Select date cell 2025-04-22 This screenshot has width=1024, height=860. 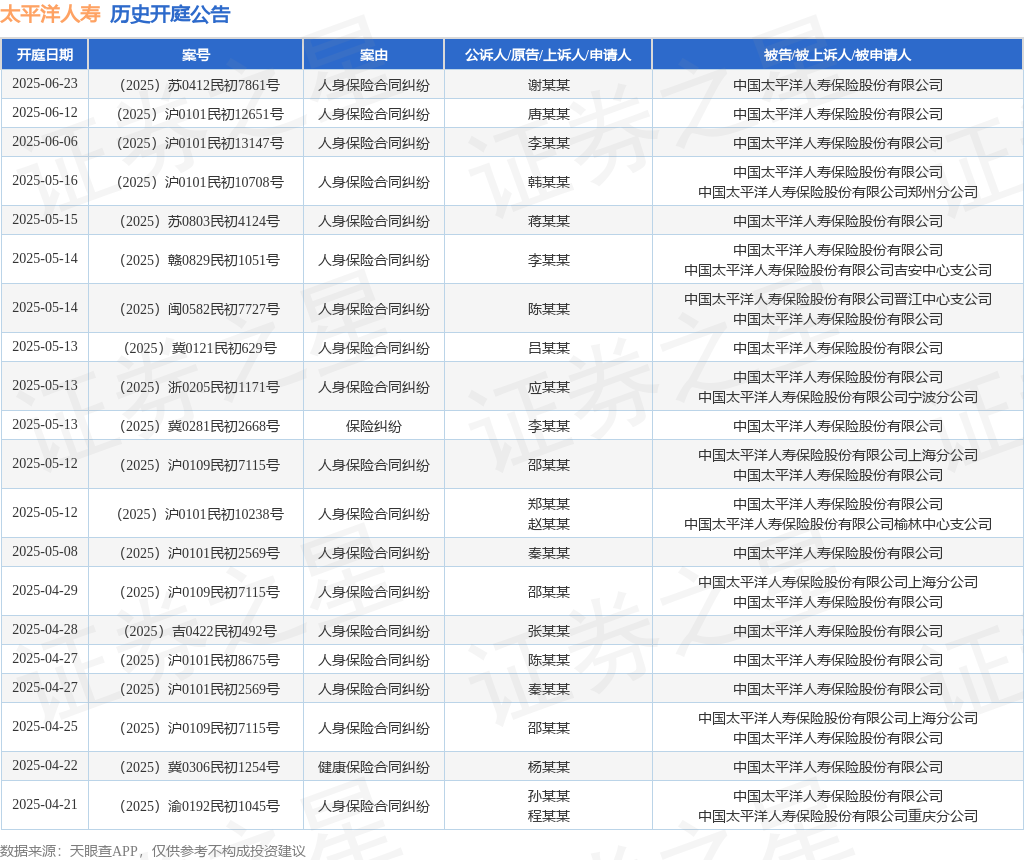[44, 765]
